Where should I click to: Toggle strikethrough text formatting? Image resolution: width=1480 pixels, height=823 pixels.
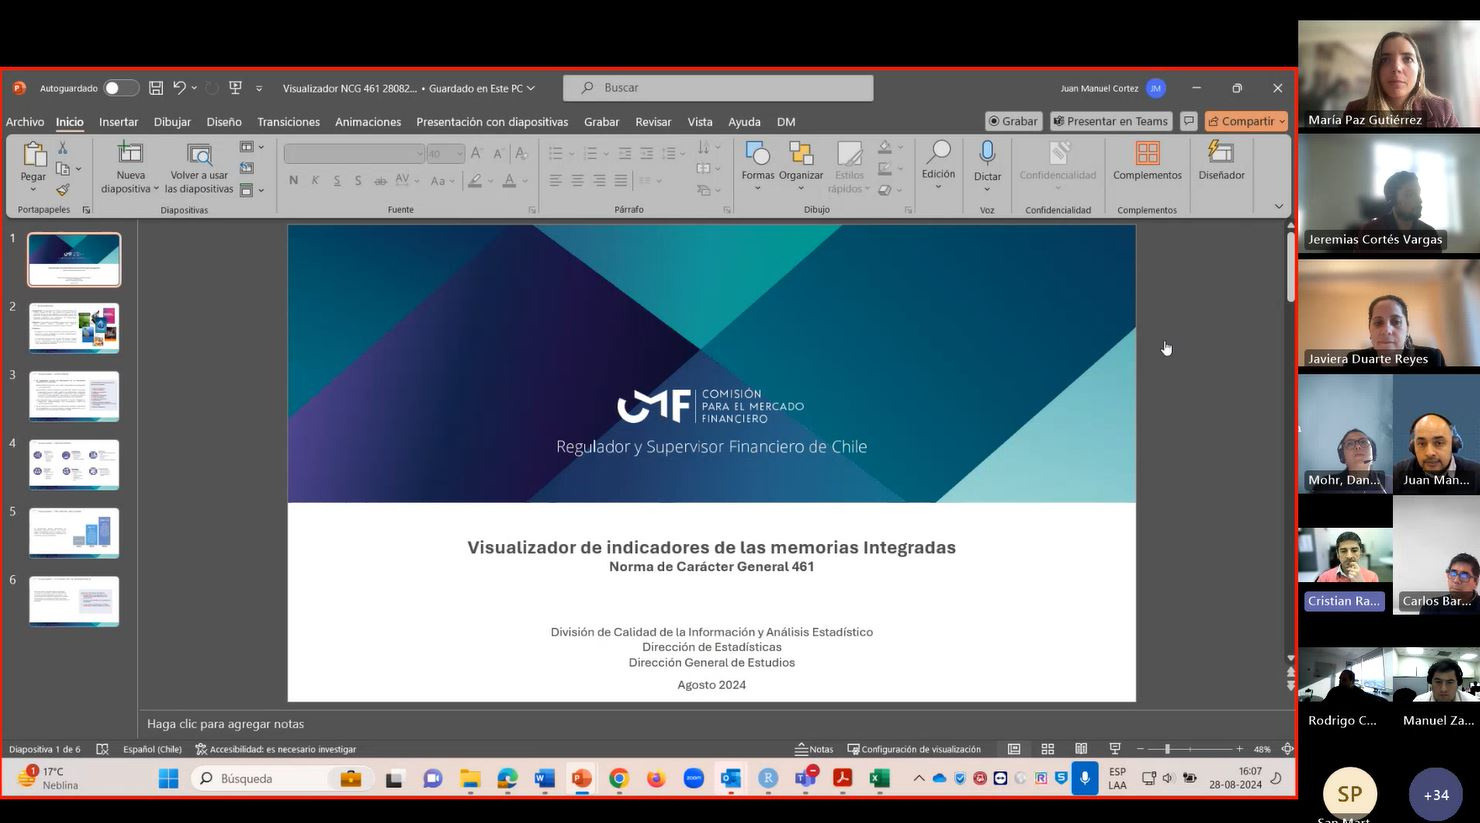pyautogui.click(x=380, y=181)
